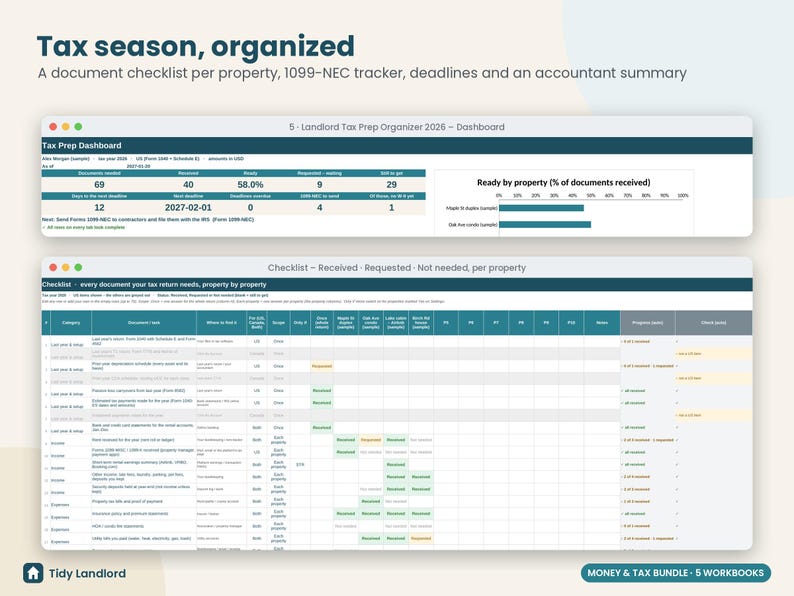The image size is (794, 596).
Task: Click Oak Ave Received in Property tax bills row
Action: tap(371, 501)
